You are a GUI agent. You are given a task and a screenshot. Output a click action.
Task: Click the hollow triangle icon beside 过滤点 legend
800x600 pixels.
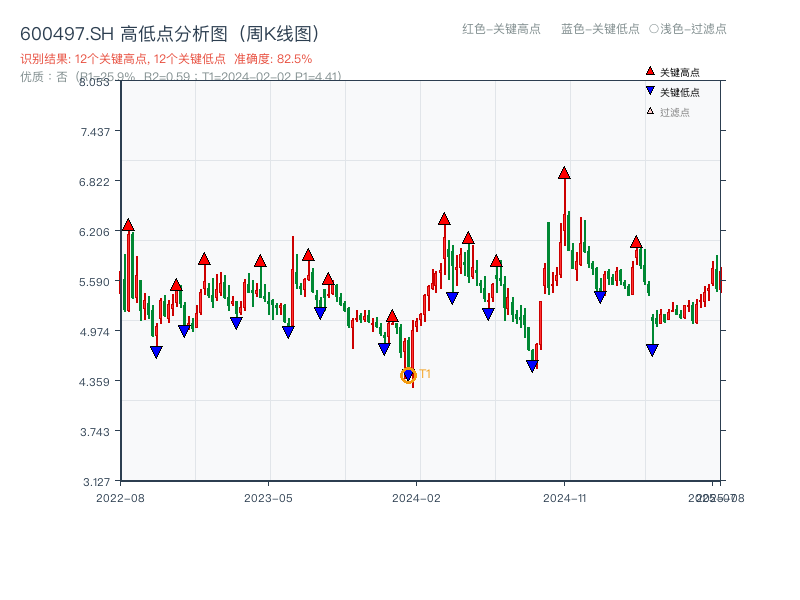coord(650,111)
